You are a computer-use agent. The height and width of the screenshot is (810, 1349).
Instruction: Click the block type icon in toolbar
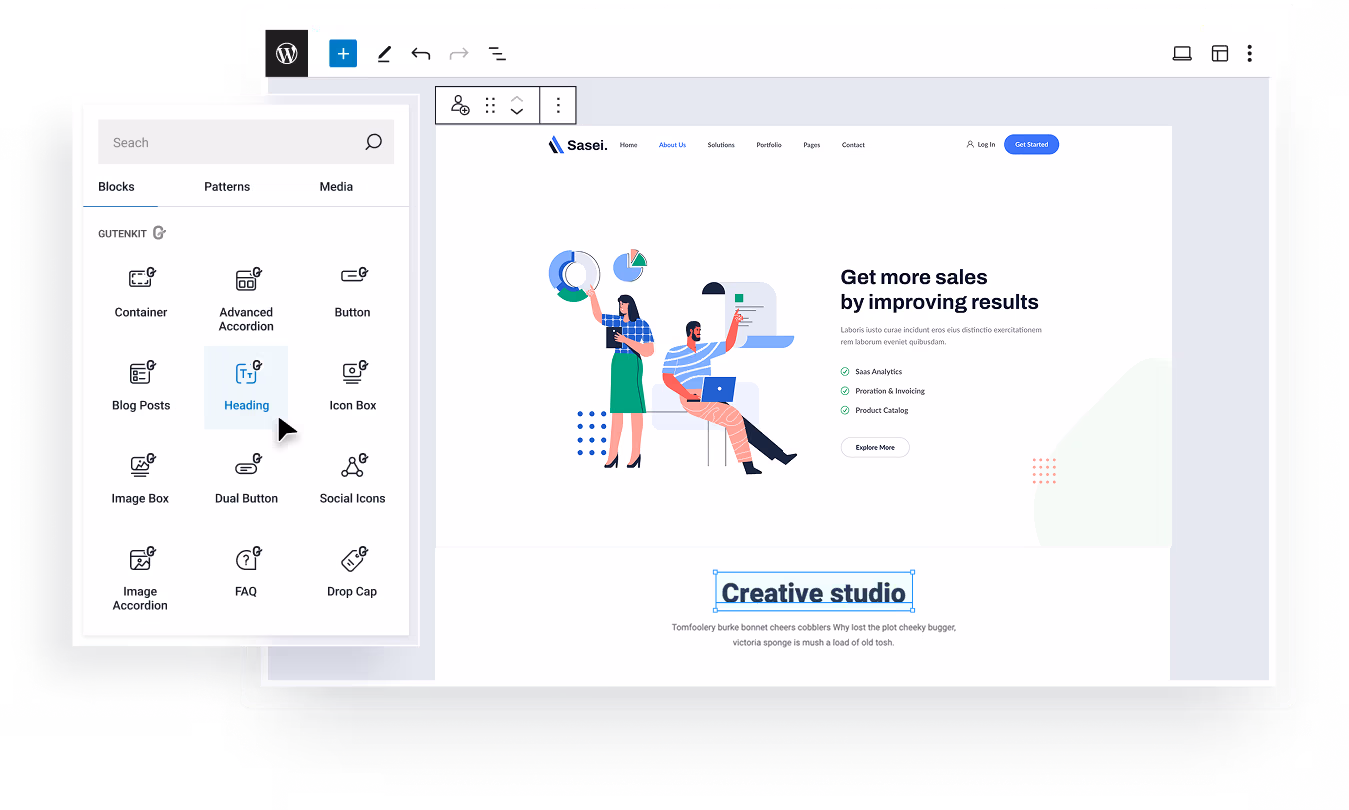tap(460, 105)
